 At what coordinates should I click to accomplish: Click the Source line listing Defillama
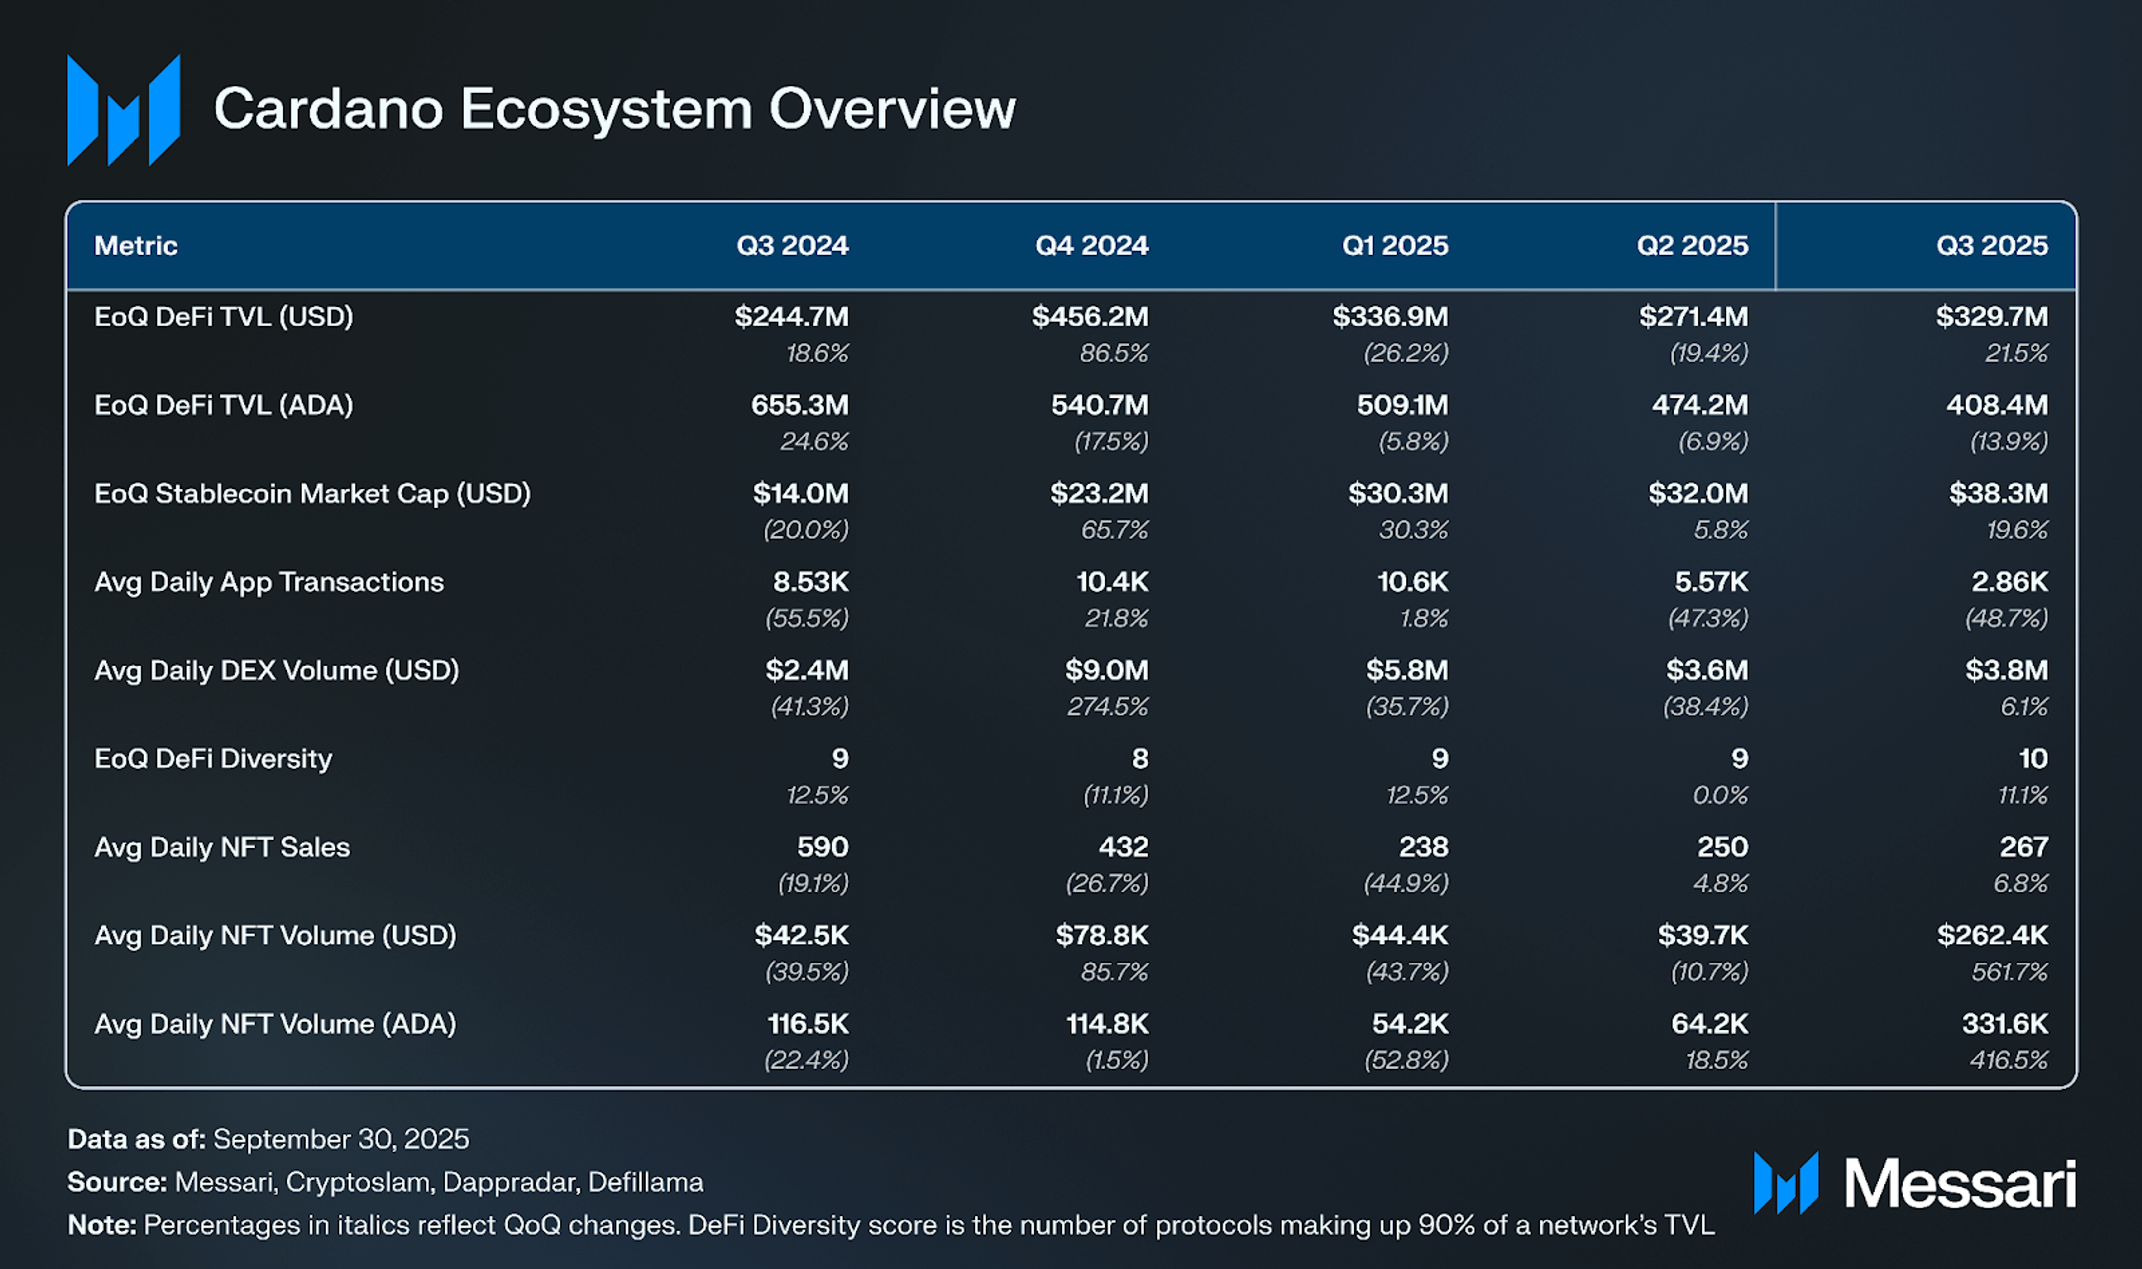pyautogui.click(x=385, y=1182)
